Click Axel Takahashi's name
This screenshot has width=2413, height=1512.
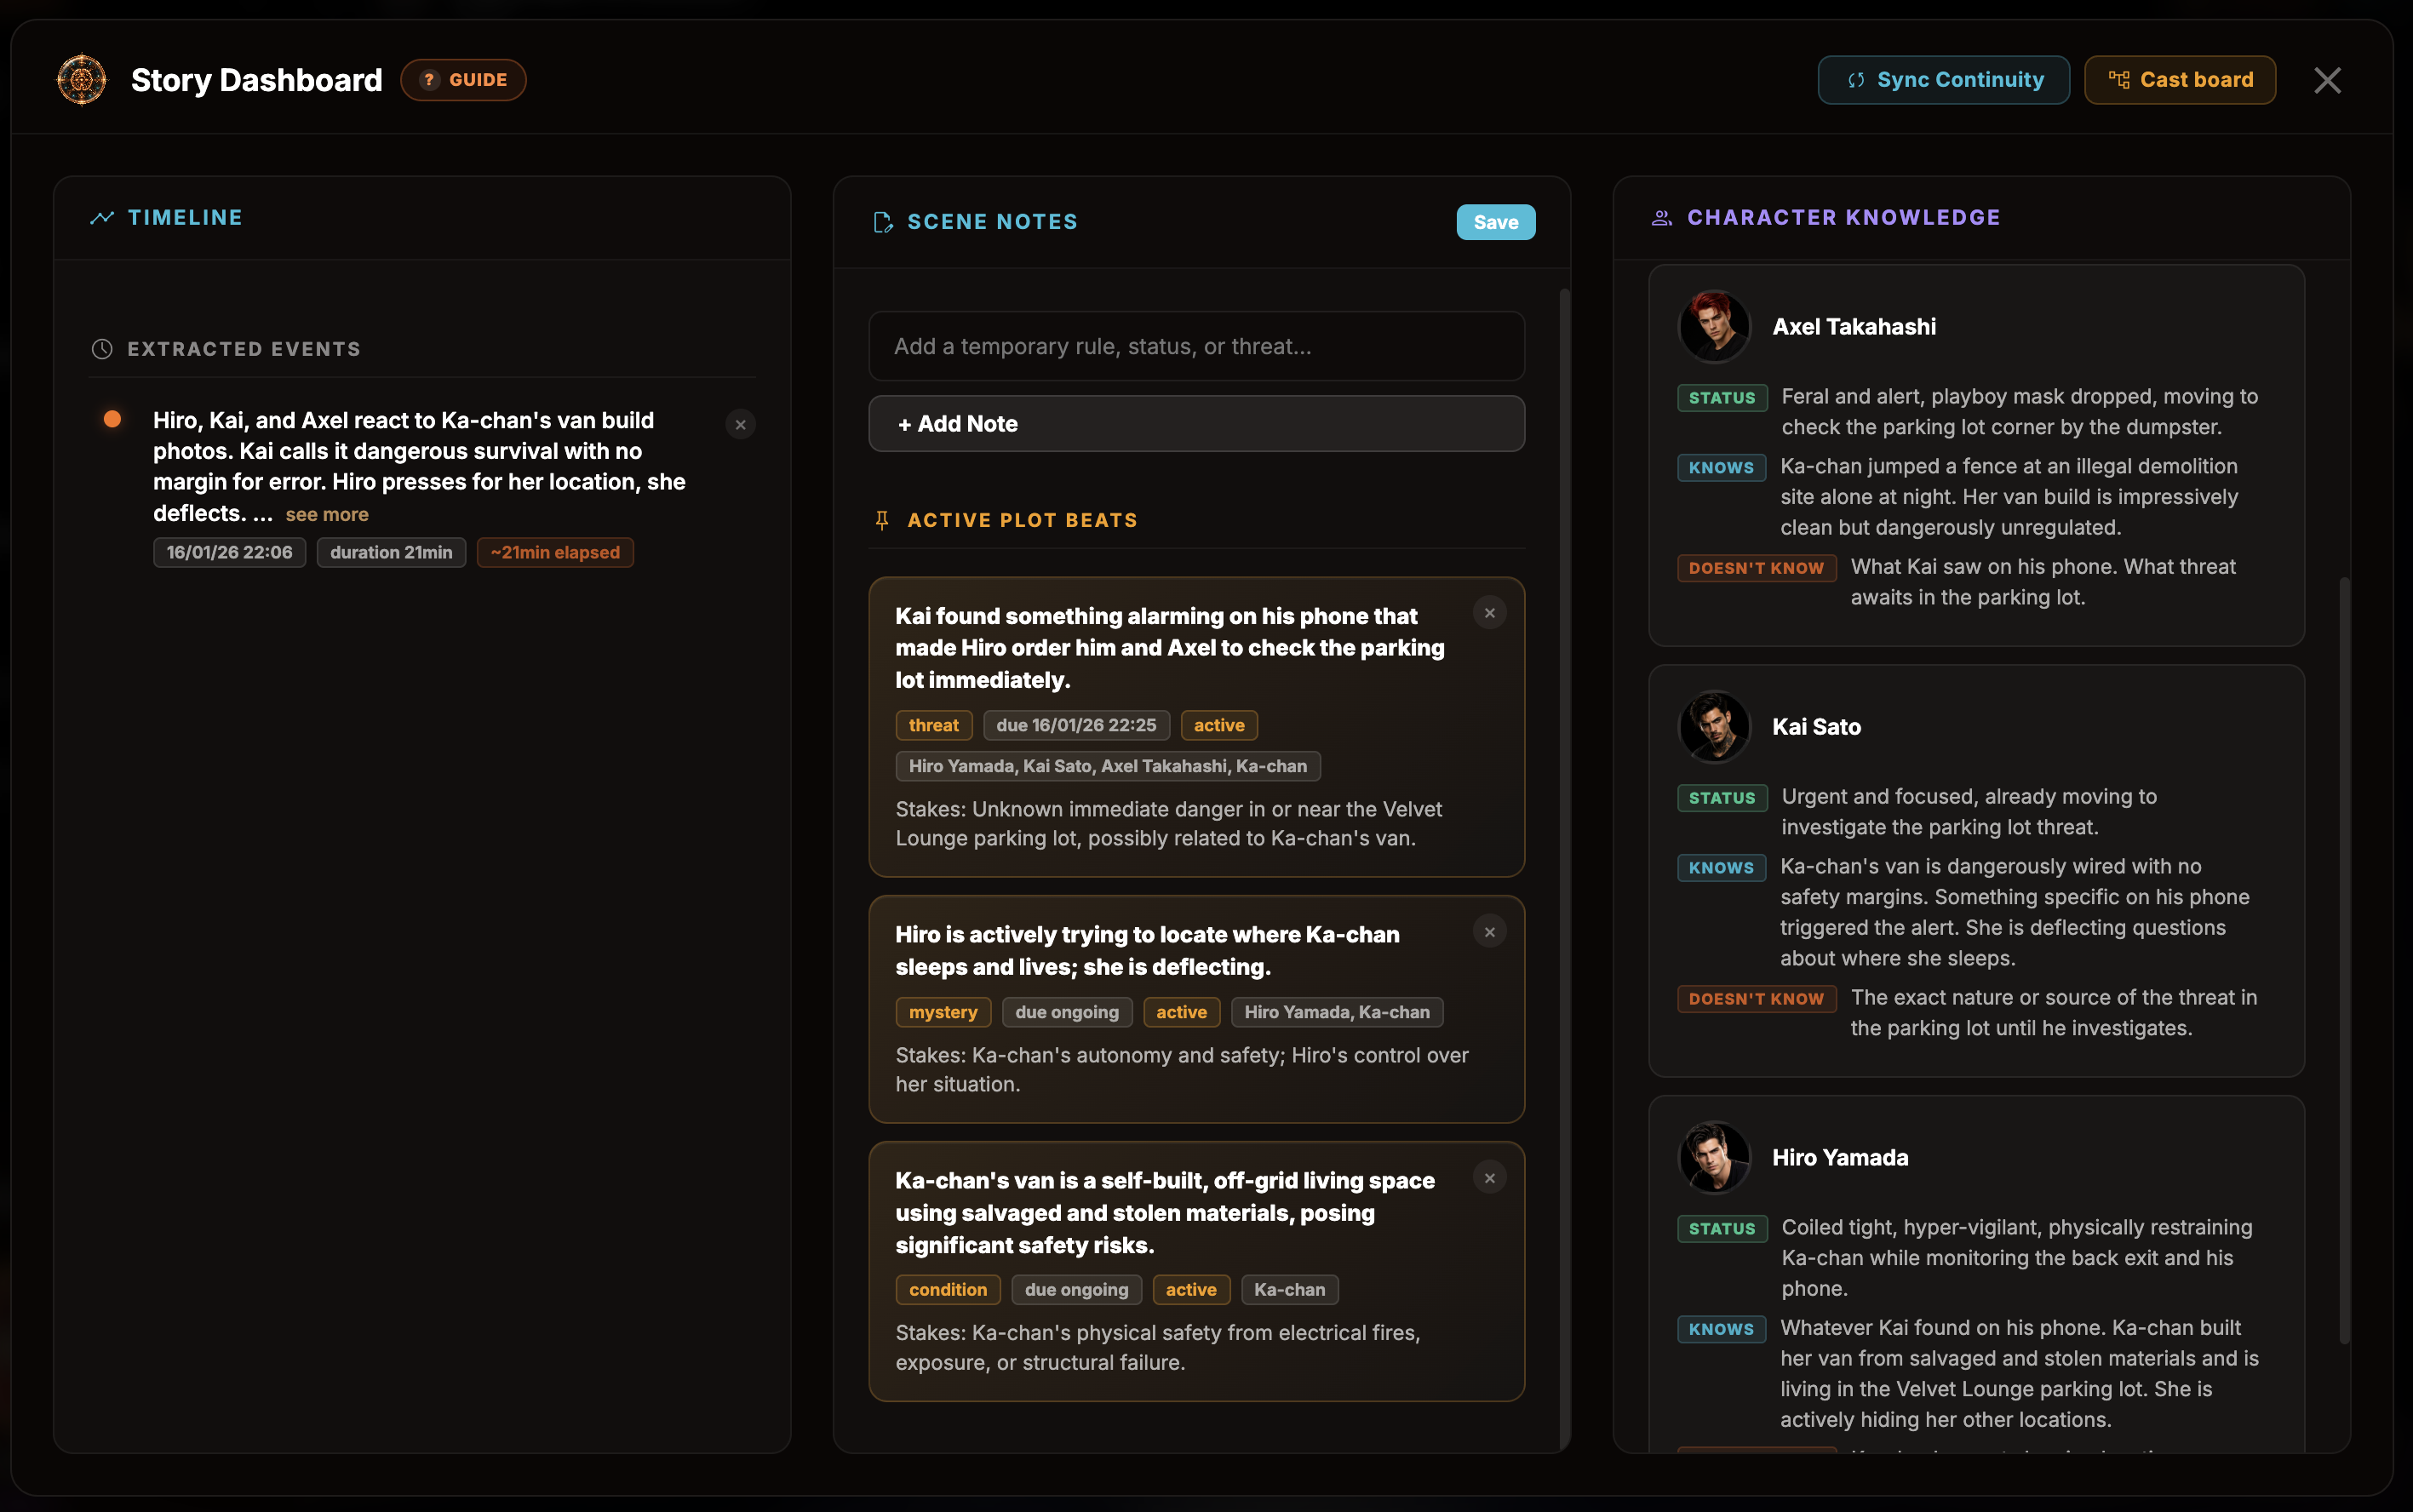click(x=1854, y=327)
